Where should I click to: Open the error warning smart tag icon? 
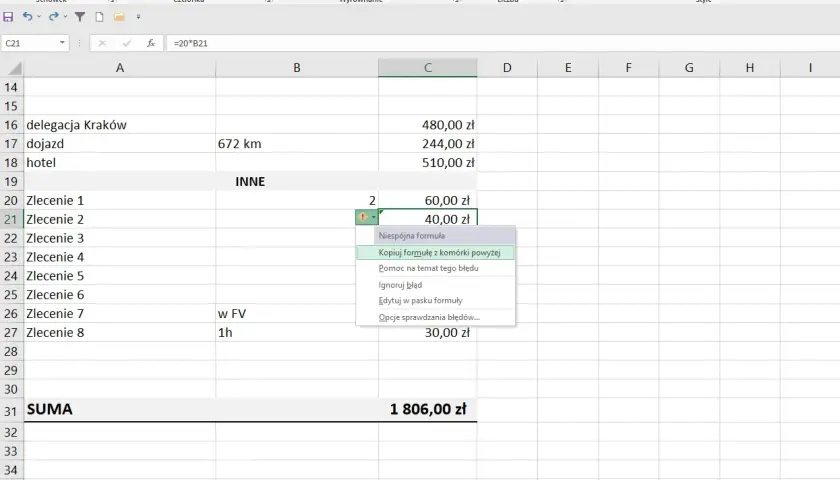click(x=363, y=217)
